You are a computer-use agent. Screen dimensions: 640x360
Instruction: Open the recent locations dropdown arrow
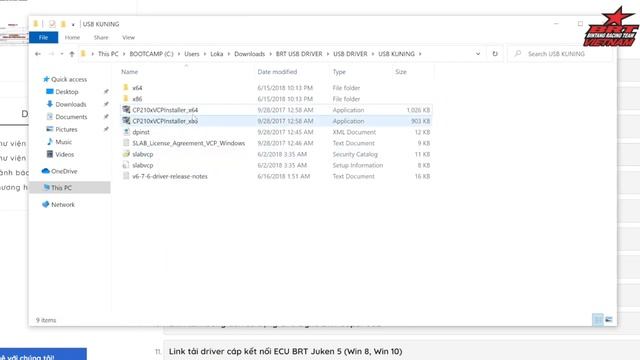point(62,54)
